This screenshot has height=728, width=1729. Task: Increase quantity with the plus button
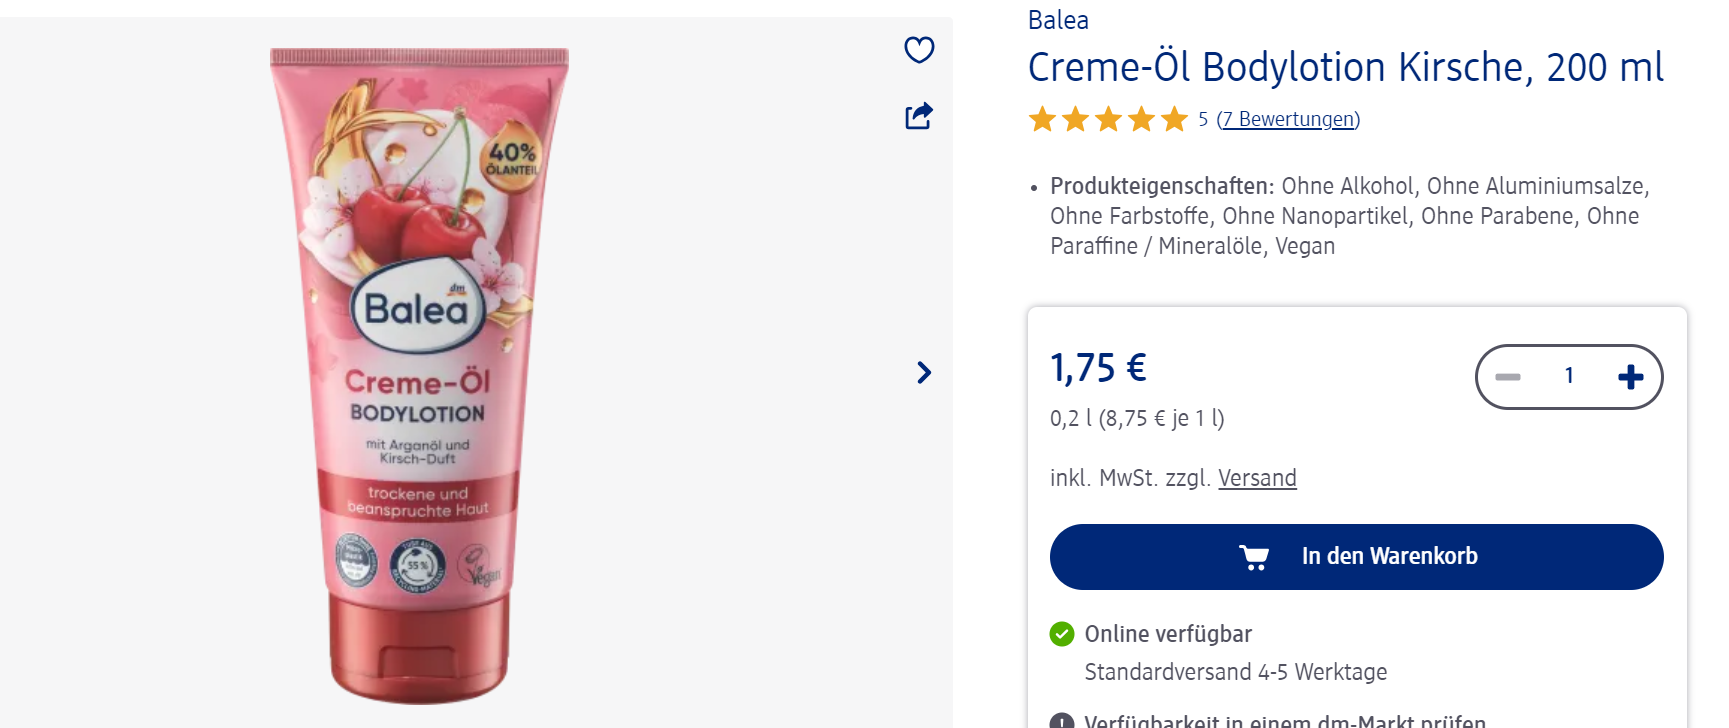1630,377
